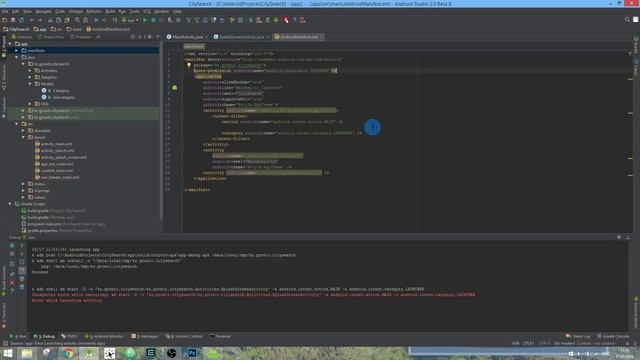Viewport: 640px width, 360px height.
Task: Click the green Run app toolbar button
Action: click(x=144, y=20)
